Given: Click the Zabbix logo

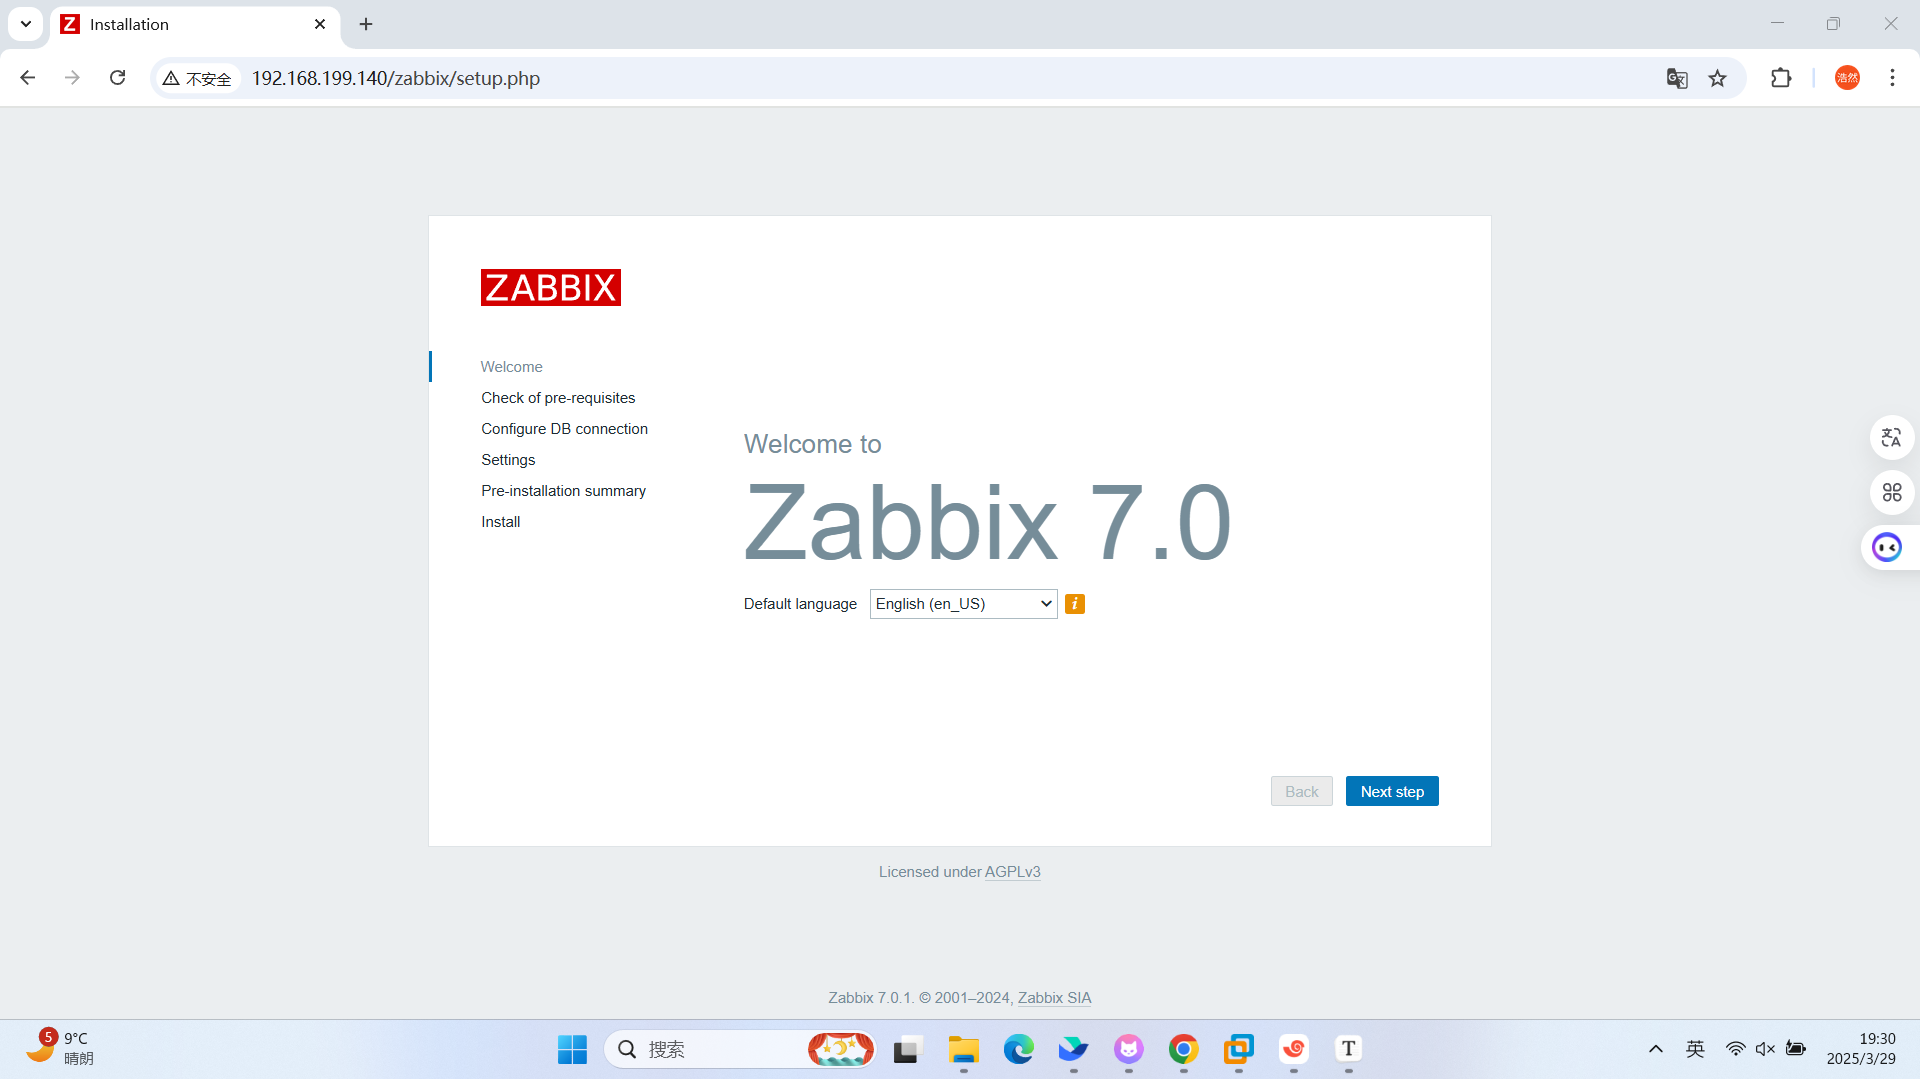Looking at the screenshot, I should click(x=550, y=287).
